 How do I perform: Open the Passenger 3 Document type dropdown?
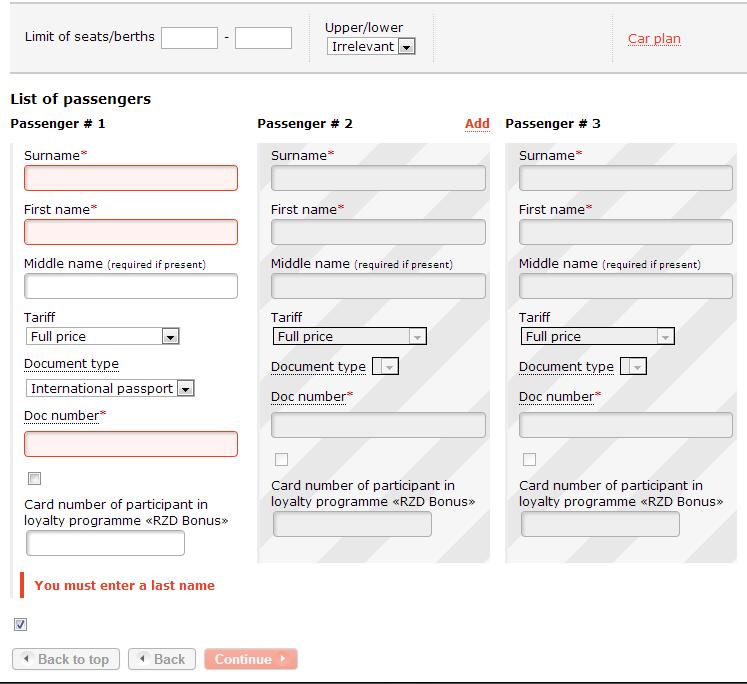click(633, 366)
